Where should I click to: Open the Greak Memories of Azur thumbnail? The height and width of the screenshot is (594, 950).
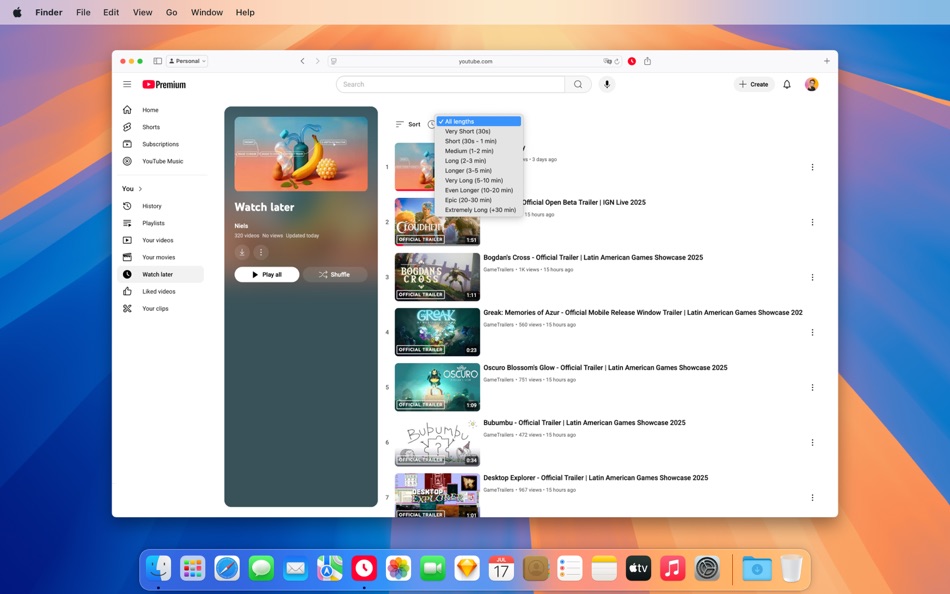(437, 332)
